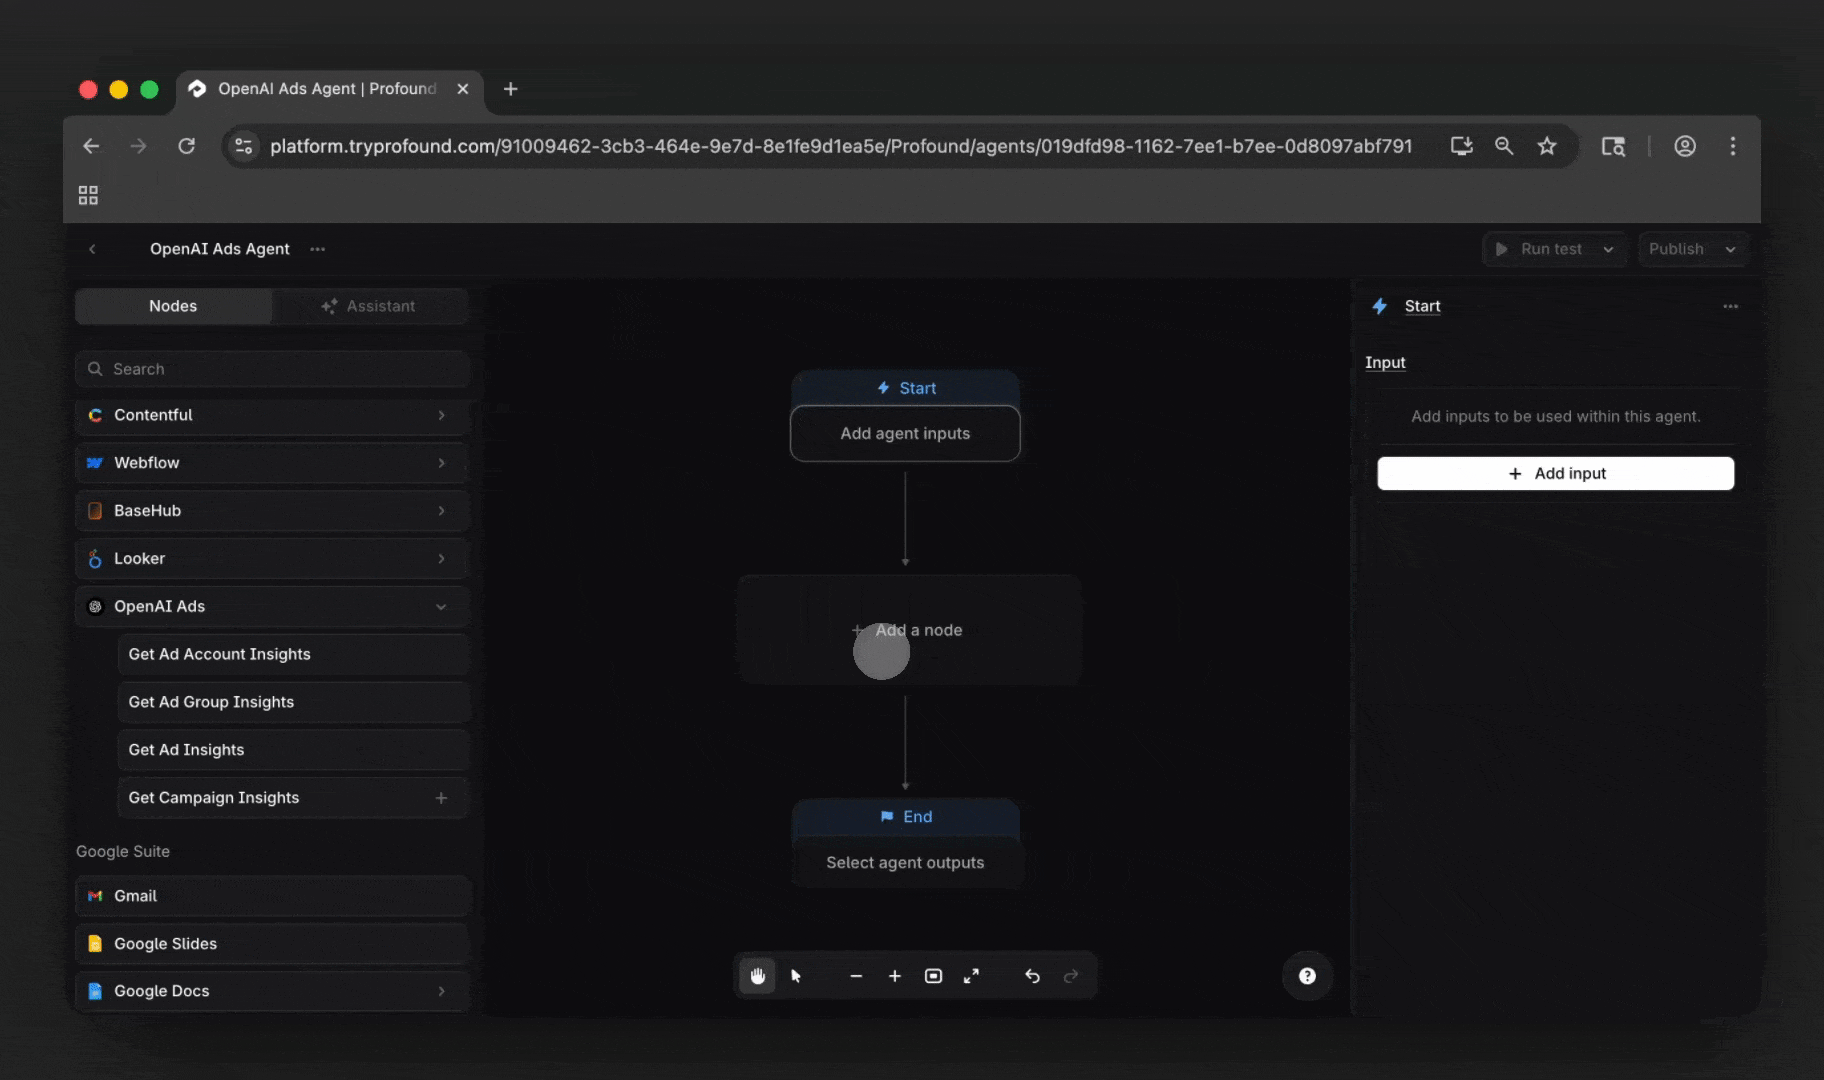1824x1080 pixels.
Task: Click Add agent inputs box
Action: [x=905, y=433]
